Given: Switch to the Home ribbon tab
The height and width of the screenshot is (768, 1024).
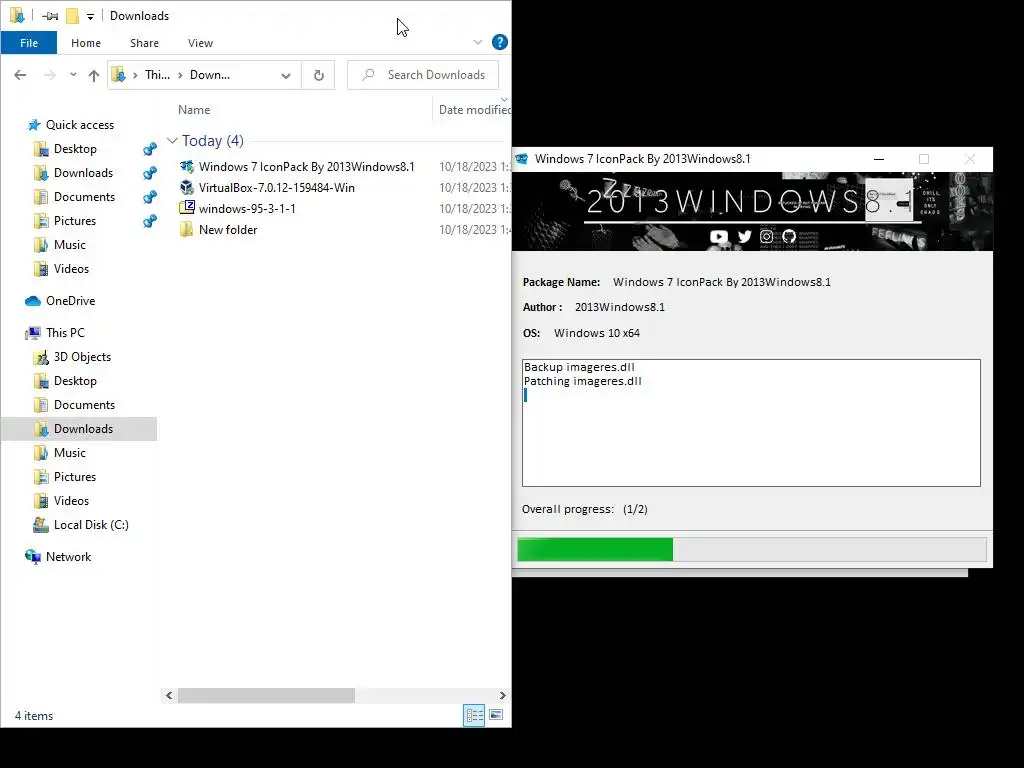Looking at the screenshot, I should [x=86, y=43].
